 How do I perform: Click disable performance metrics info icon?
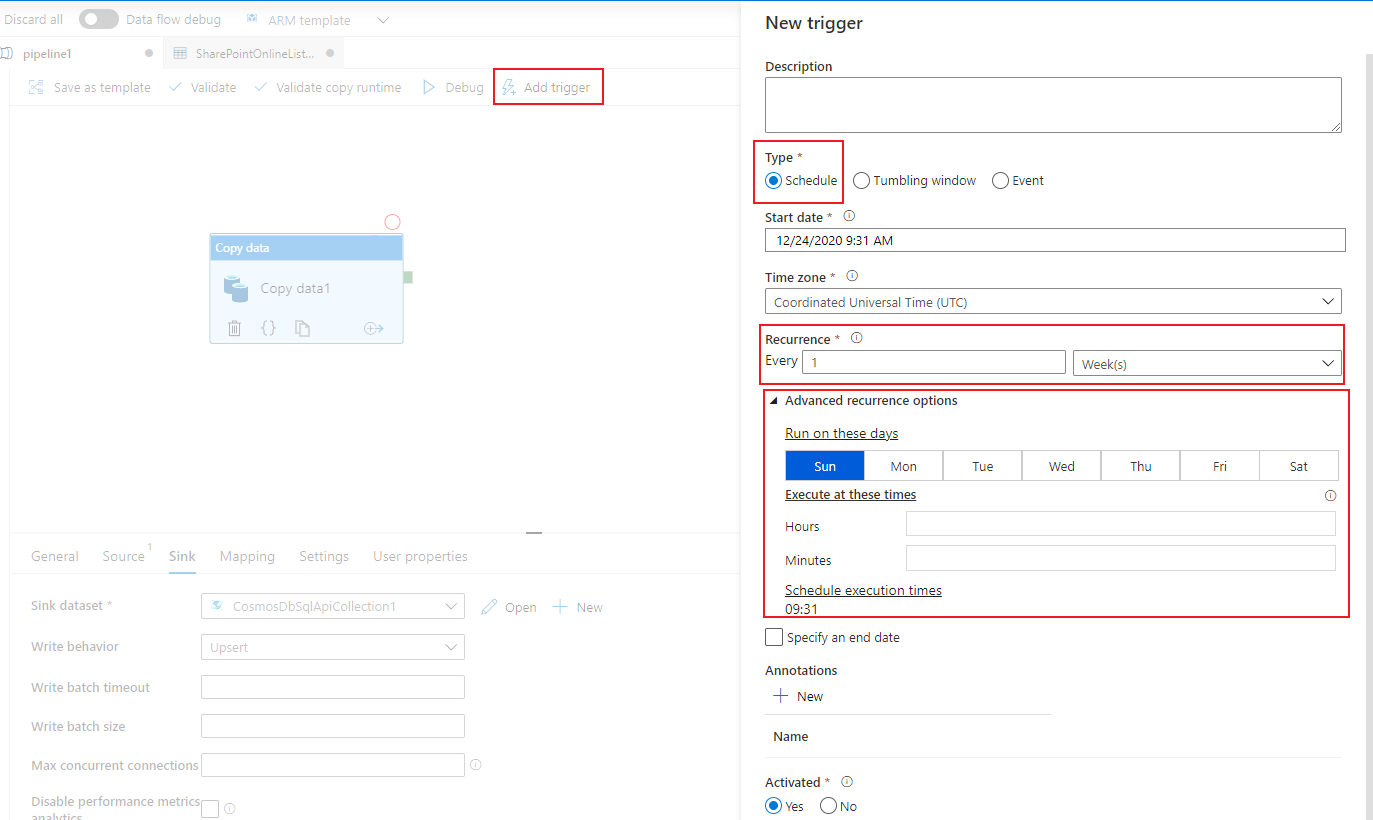pyautogui.click(x=230, y=808)
